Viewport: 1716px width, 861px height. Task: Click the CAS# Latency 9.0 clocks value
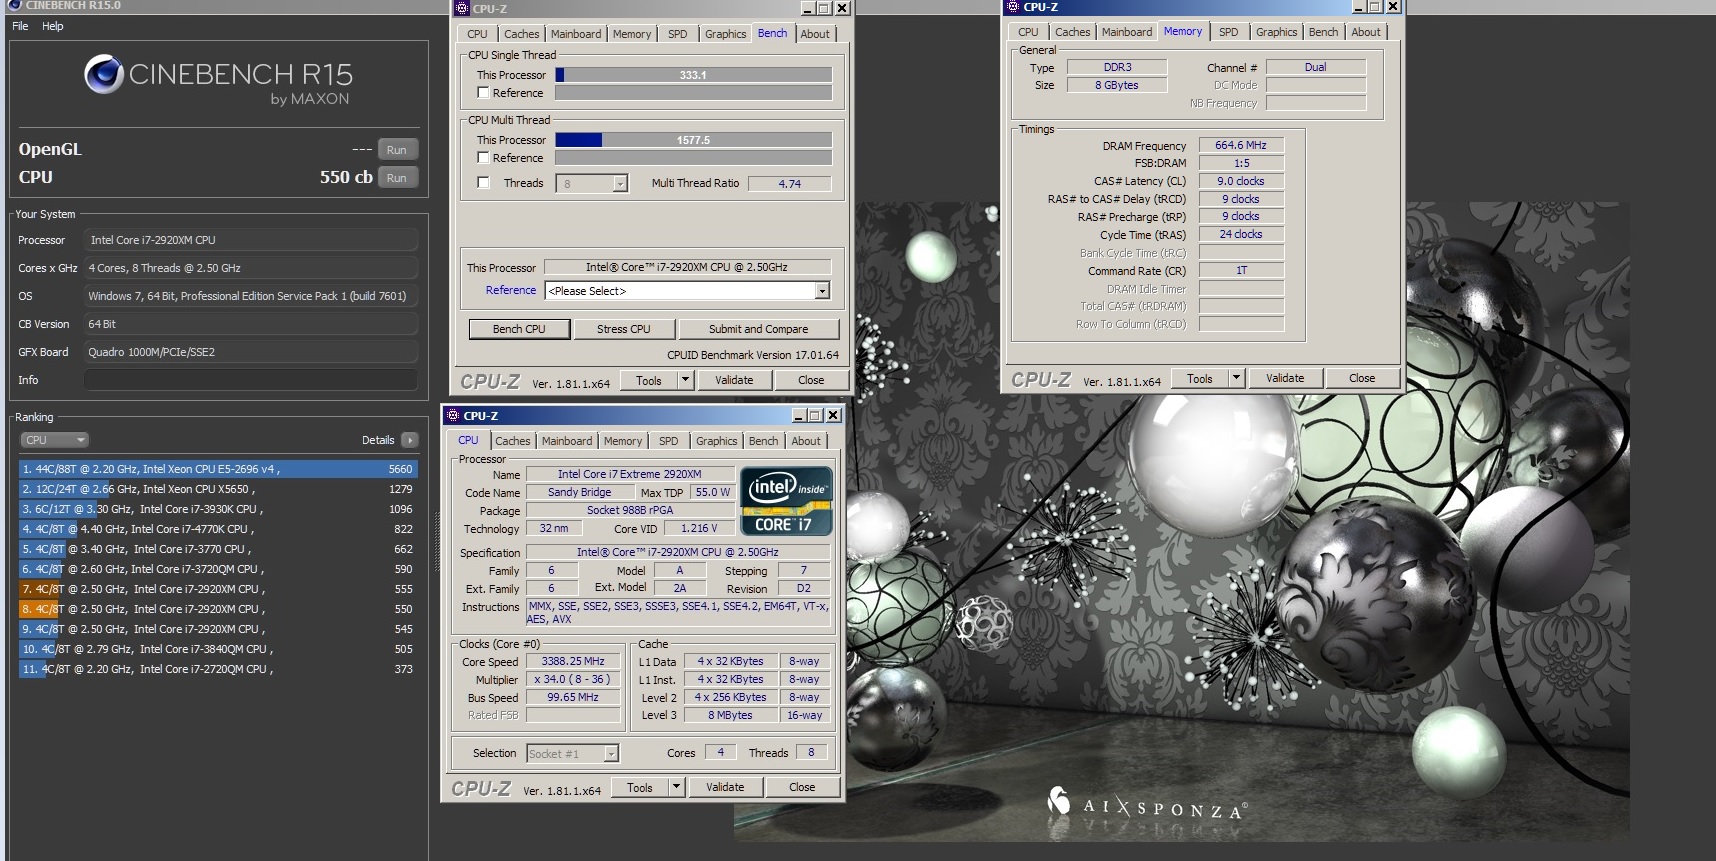pyautogui.click(x=1241, y=181)
